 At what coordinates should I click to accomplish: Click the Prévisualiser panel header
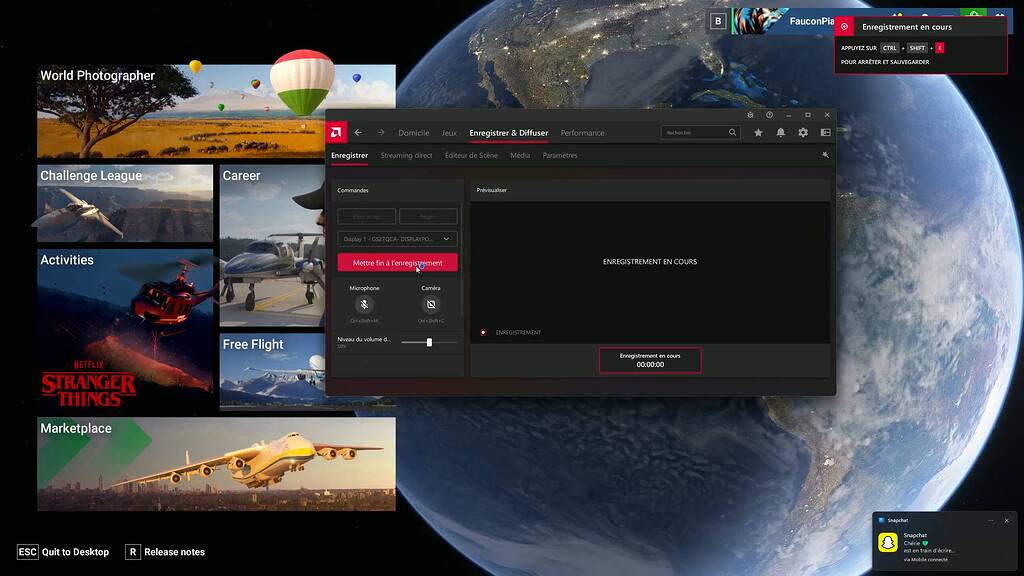[650, 190]
